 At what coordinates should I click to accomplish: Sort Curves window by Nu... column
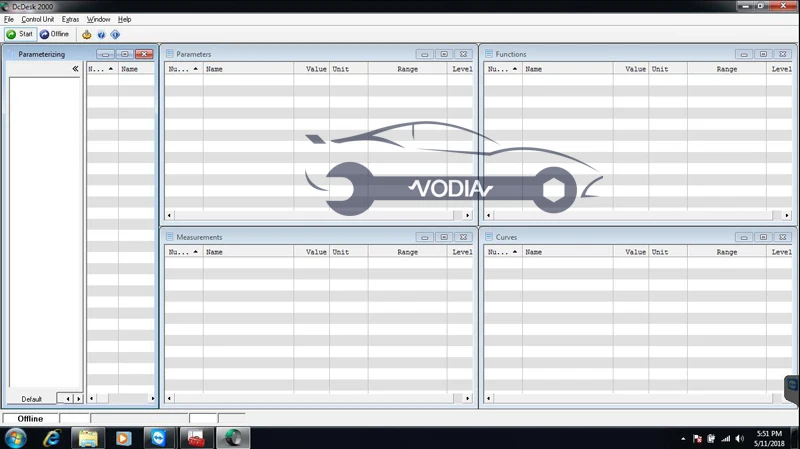[503, 252]
